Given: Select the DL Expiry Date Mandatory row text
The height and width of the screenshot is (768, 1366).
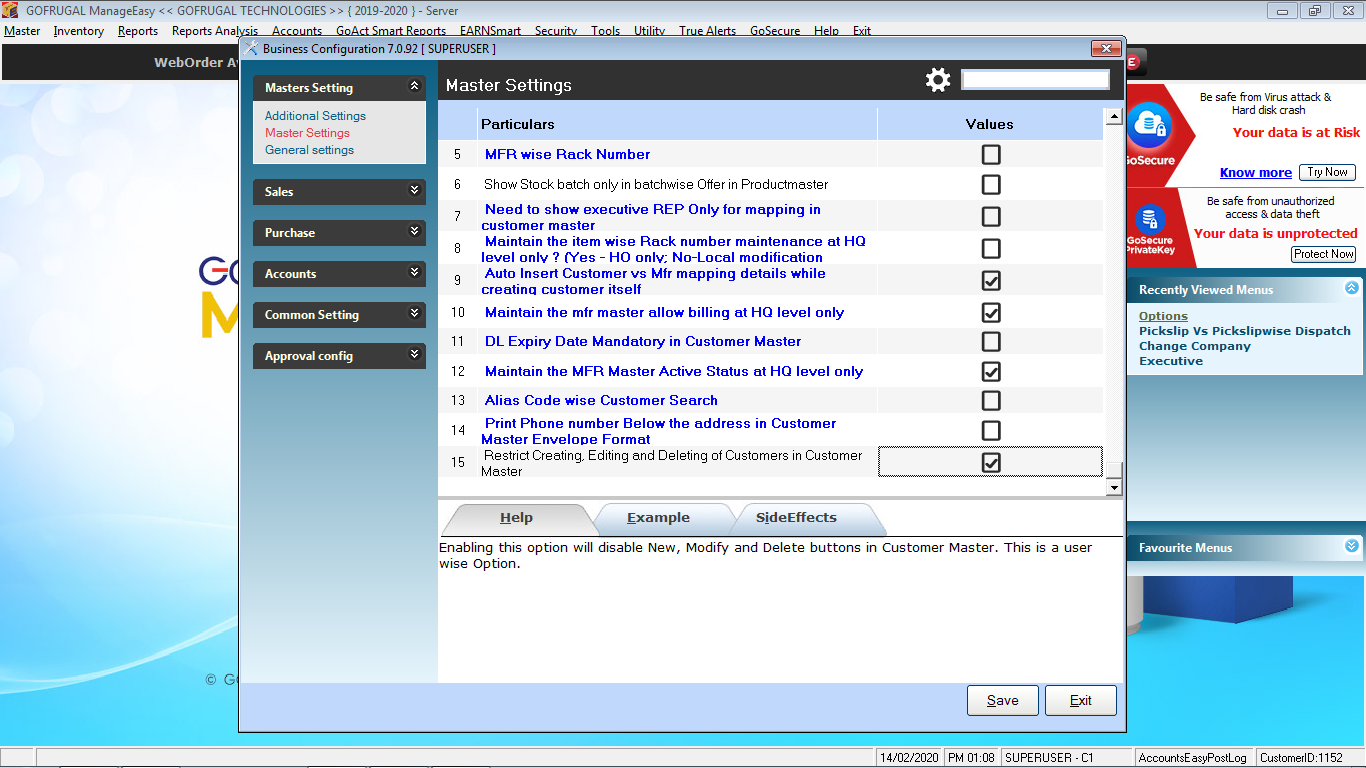Looking at the screenshot, I should tap(643, 342).
